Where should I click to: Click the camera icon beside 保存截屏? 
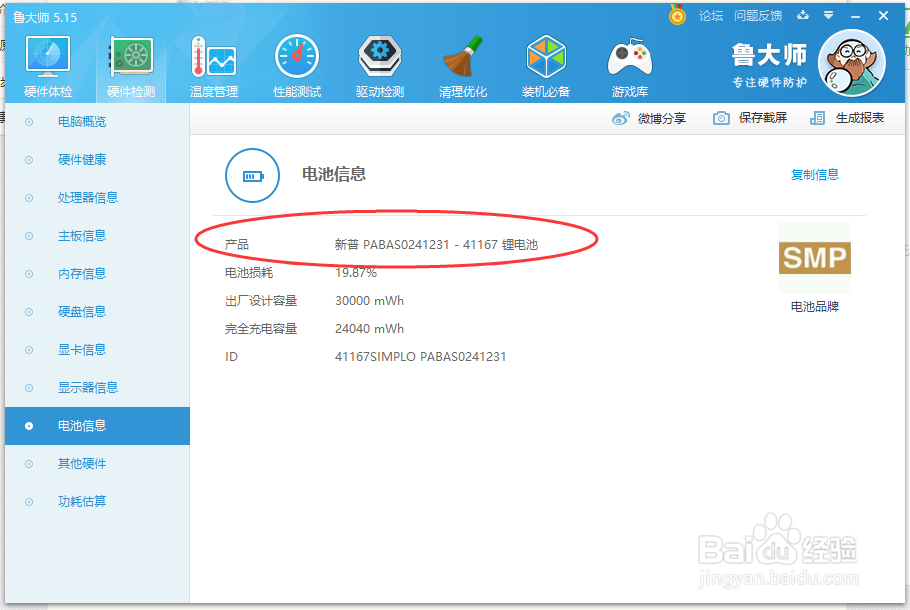click(x=721, y=118)
